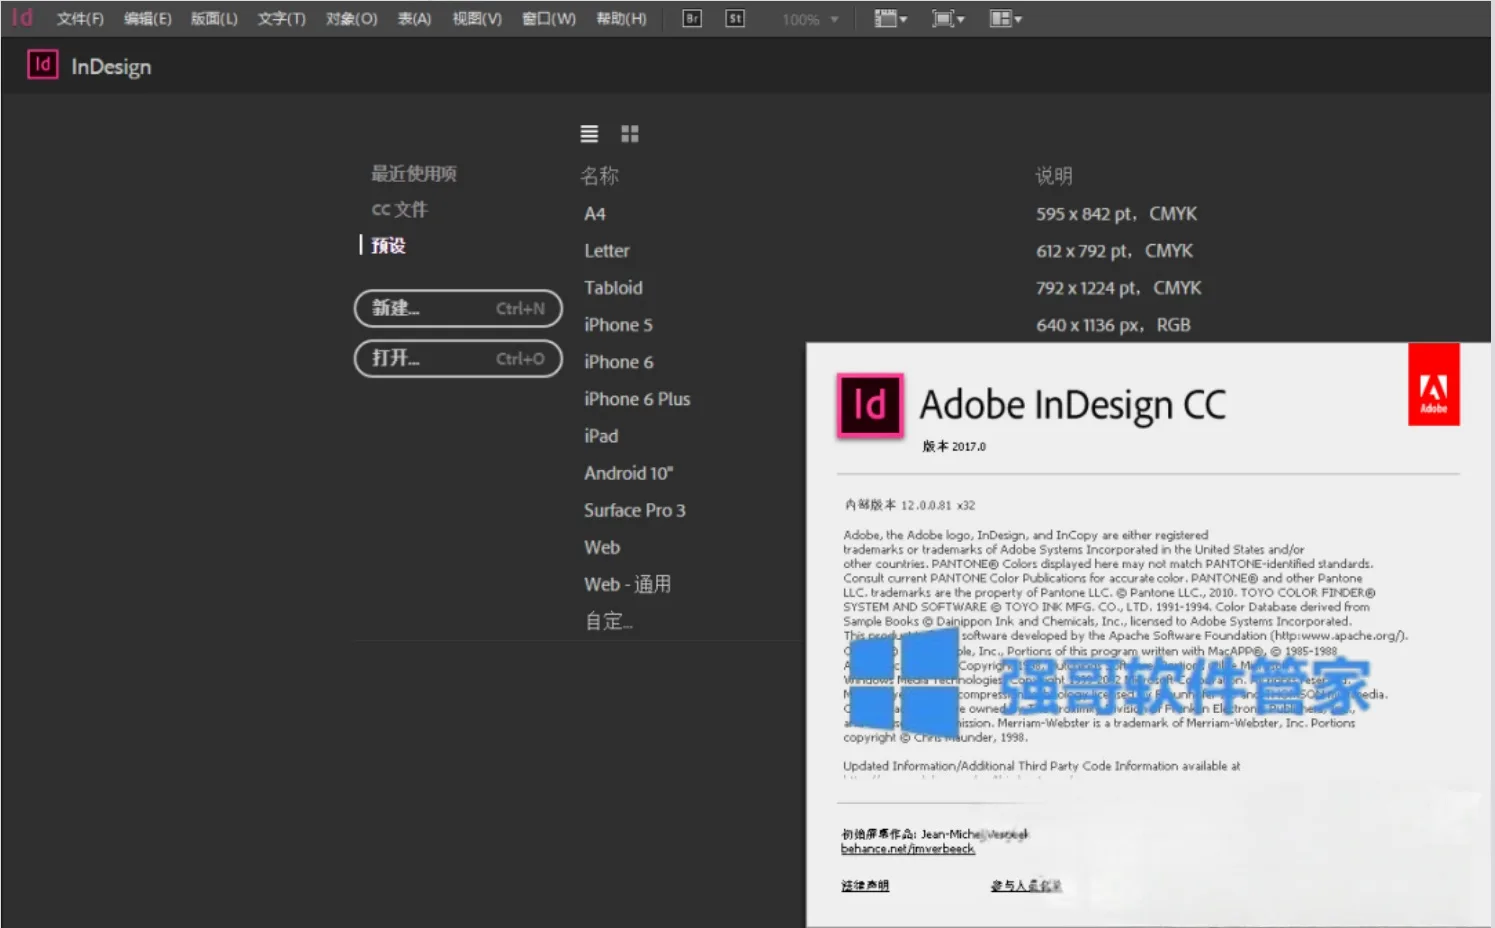Click the 595 x 842 pt, CMYK description
The height and width of the screenshot is (928, 1495).
pos(1116,214)
